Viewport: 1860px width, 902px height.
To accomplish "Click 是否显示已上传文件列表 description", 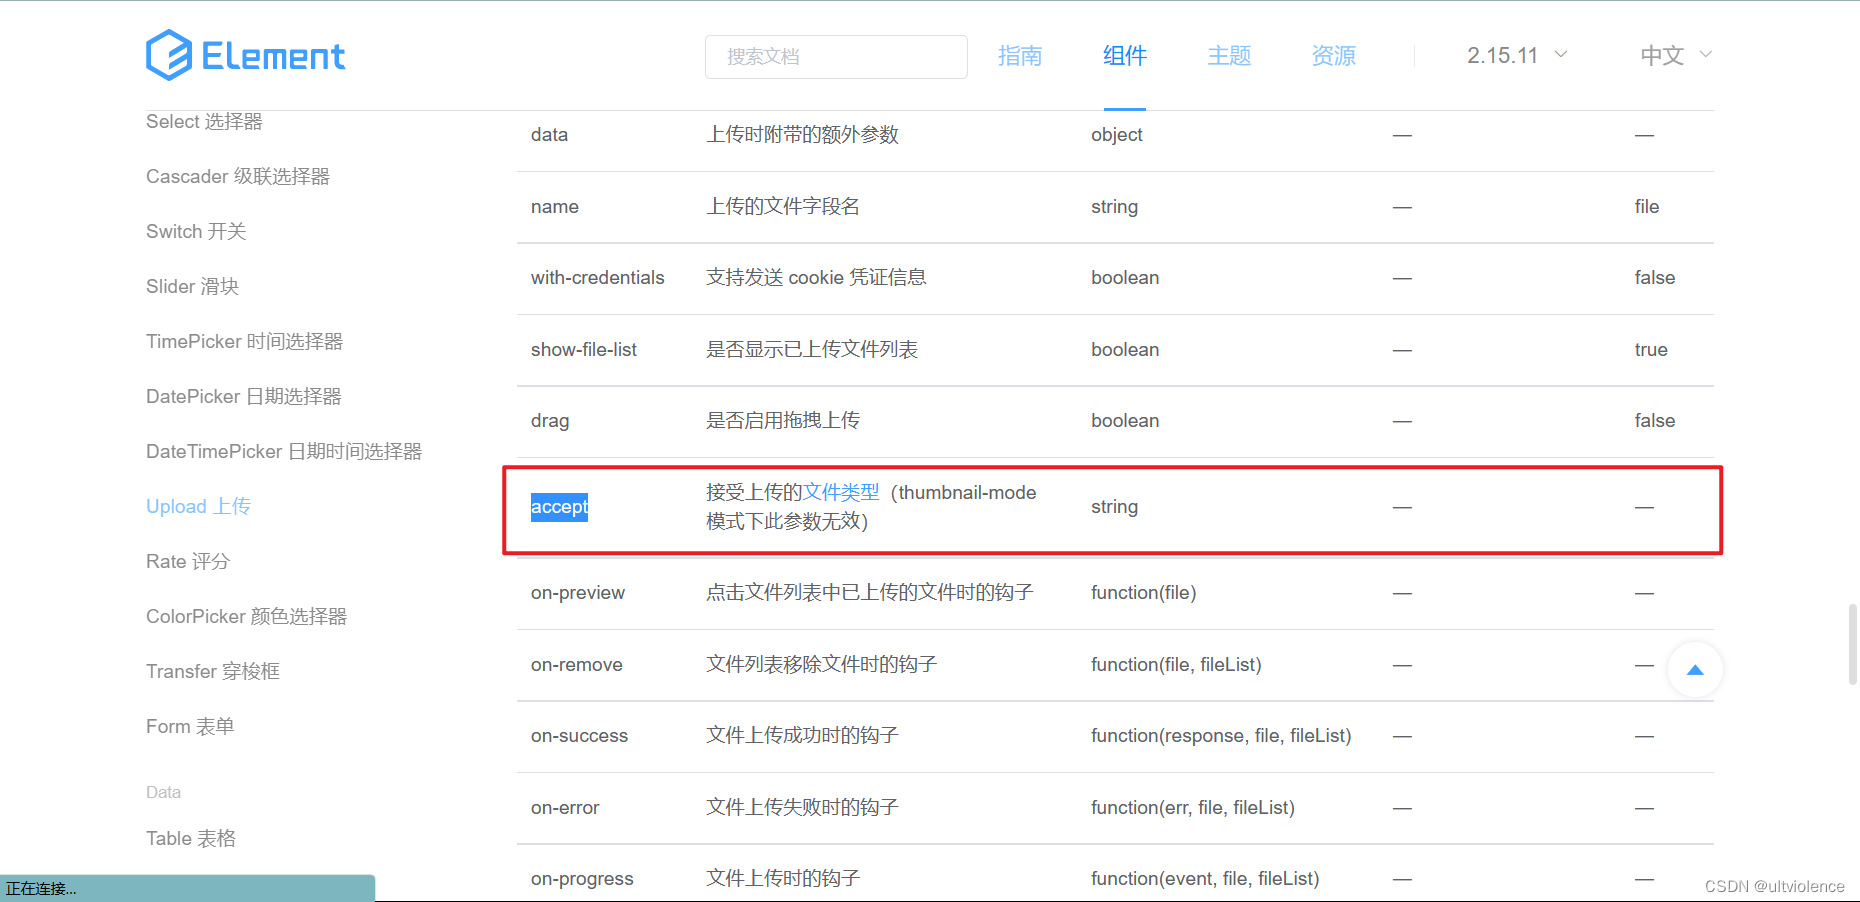I will [x=812, y=350].
